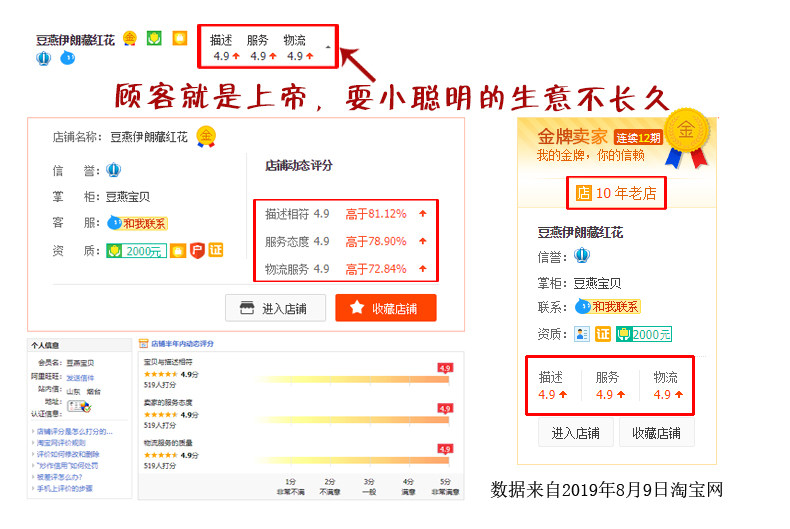This screenshot has width=790, height=529.
Task: Click orange 店 icon beside 10年老店
Action: [x=584, y=192]
